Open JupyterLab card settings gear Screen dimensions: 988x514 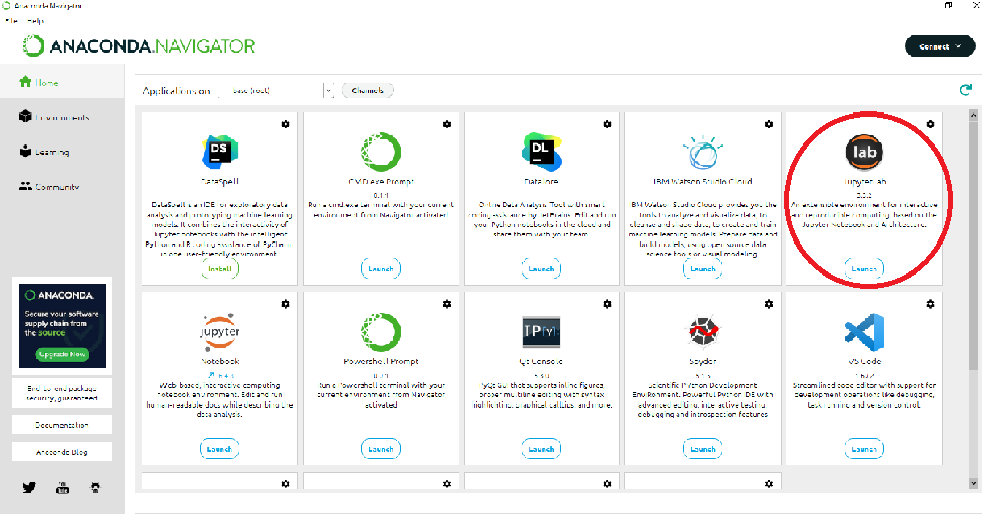pyautogui.click(x=930, y=124)
